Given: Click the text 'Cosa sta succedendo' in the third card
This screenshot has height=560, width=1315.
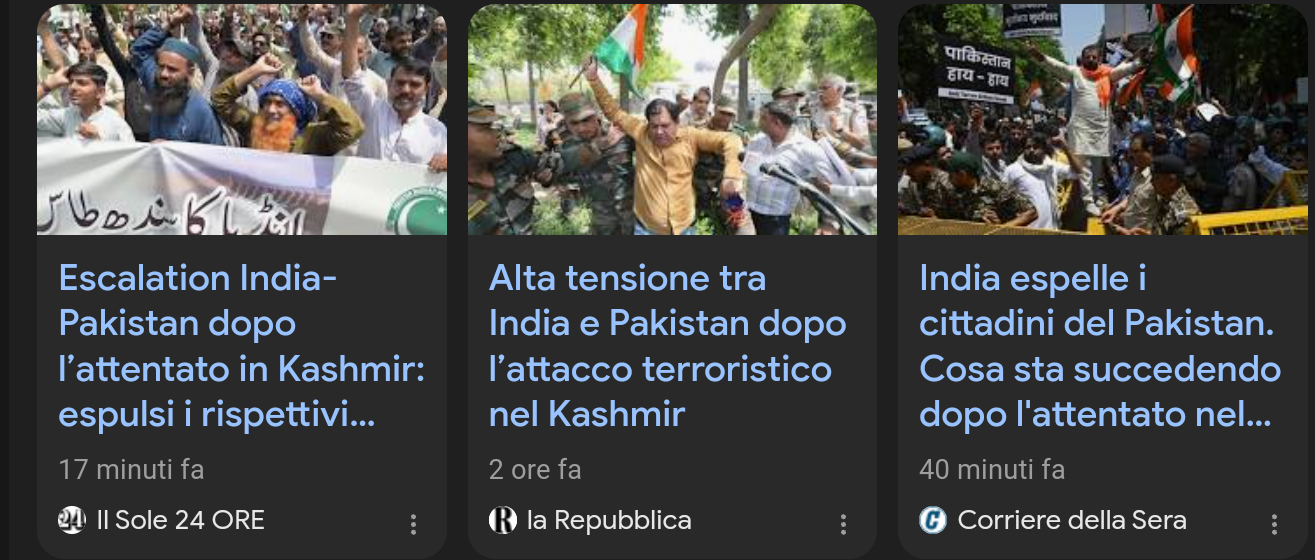Looking at the screenshot, I should pyautogui.click(x=1100, y=369).
